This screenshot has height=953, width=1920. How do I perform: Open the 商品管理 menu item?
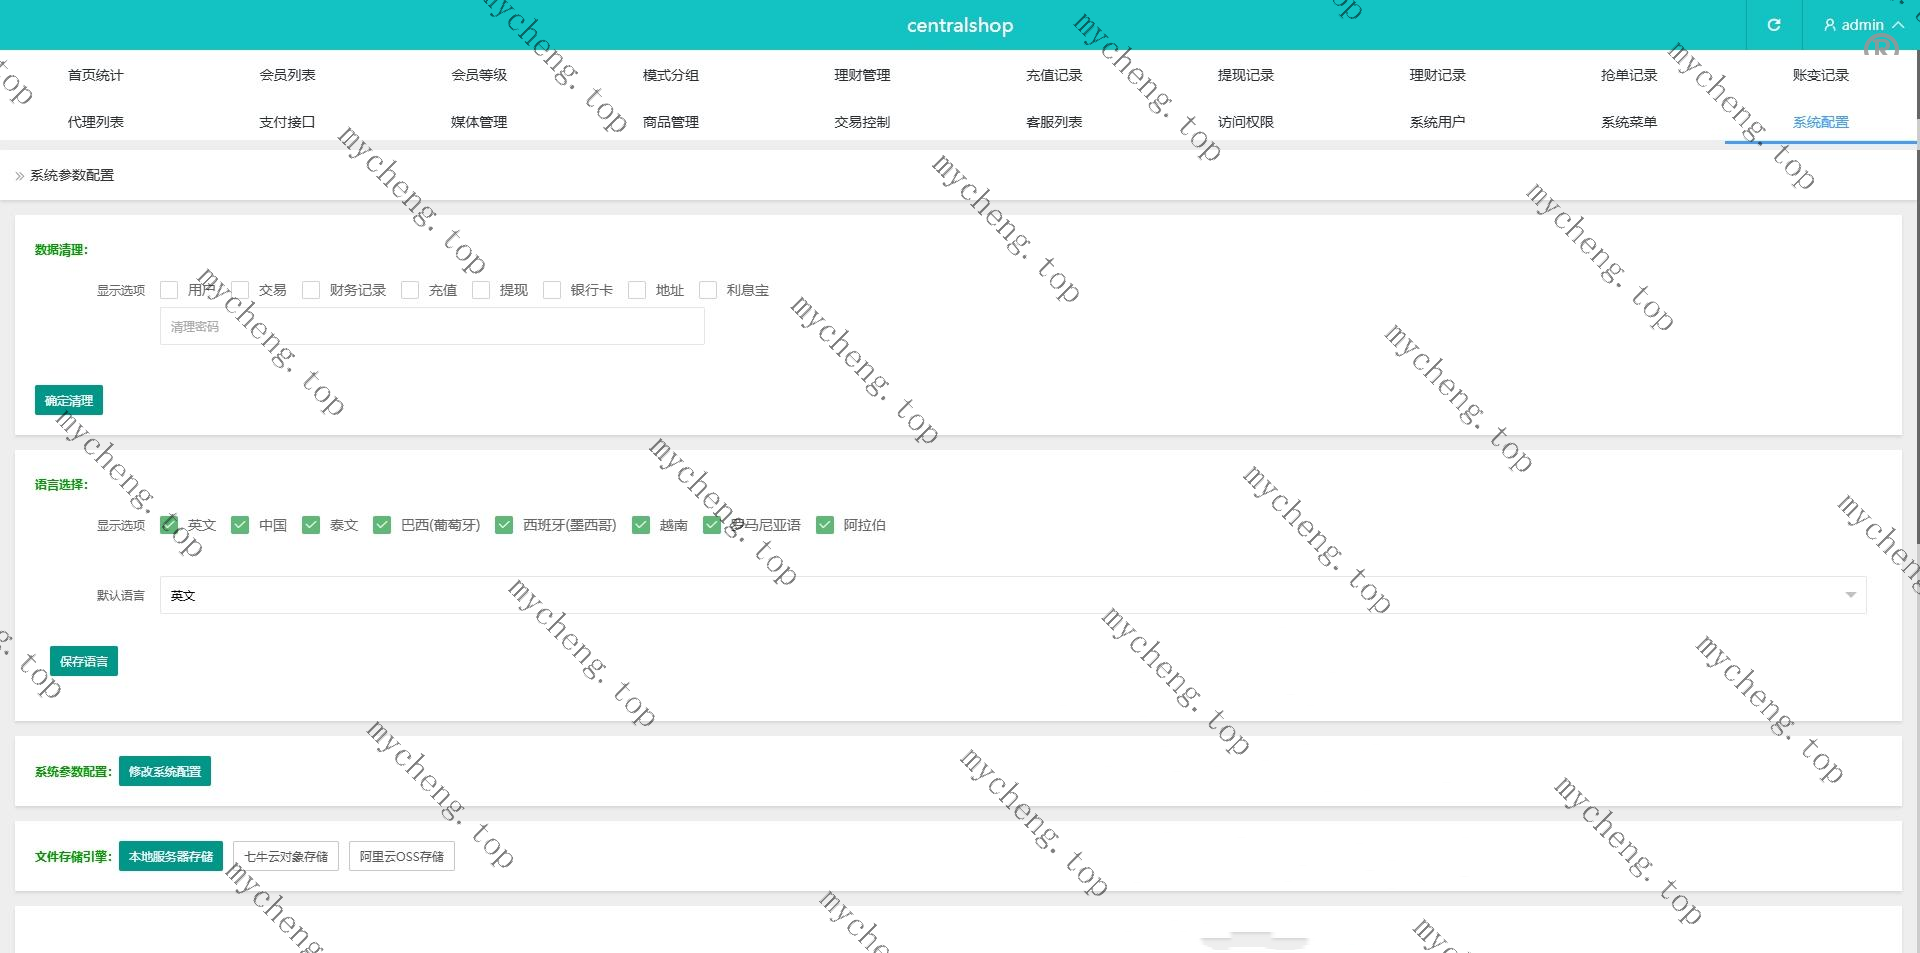click(670, 122)
